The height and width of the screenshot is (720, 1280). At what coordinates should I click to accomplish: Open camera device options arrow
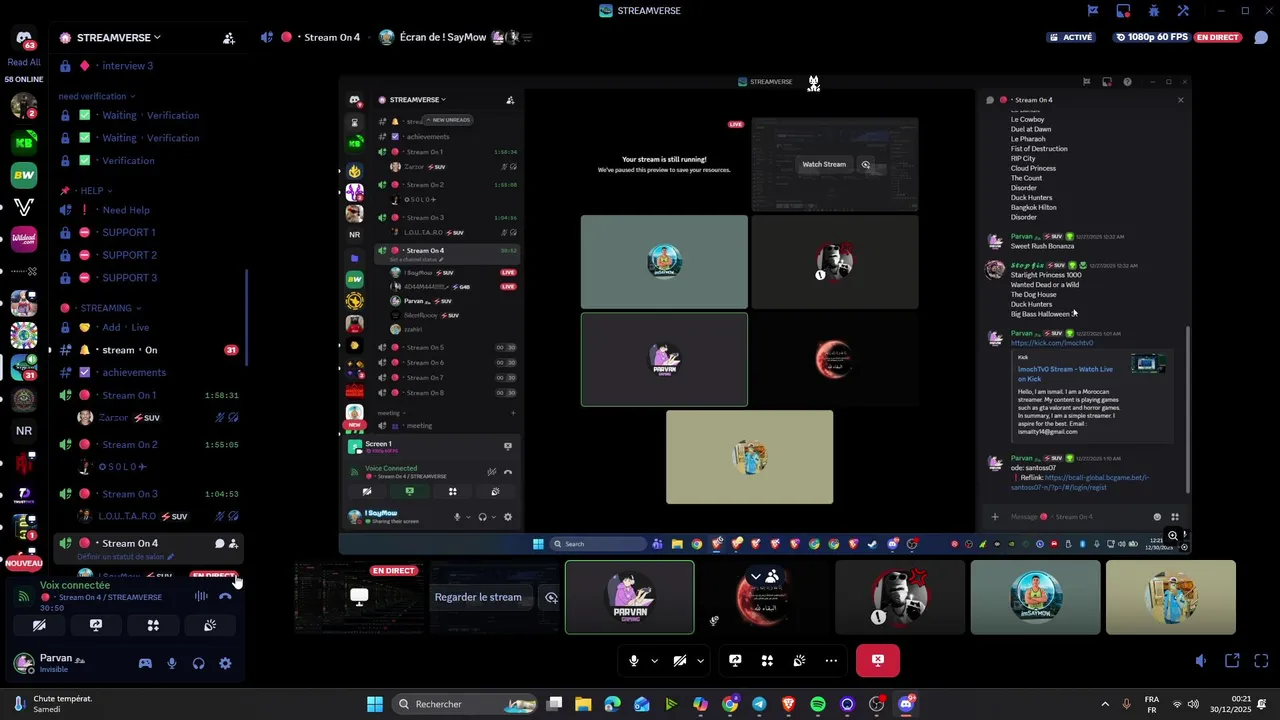pyautogui.click(x=700, y=660)
